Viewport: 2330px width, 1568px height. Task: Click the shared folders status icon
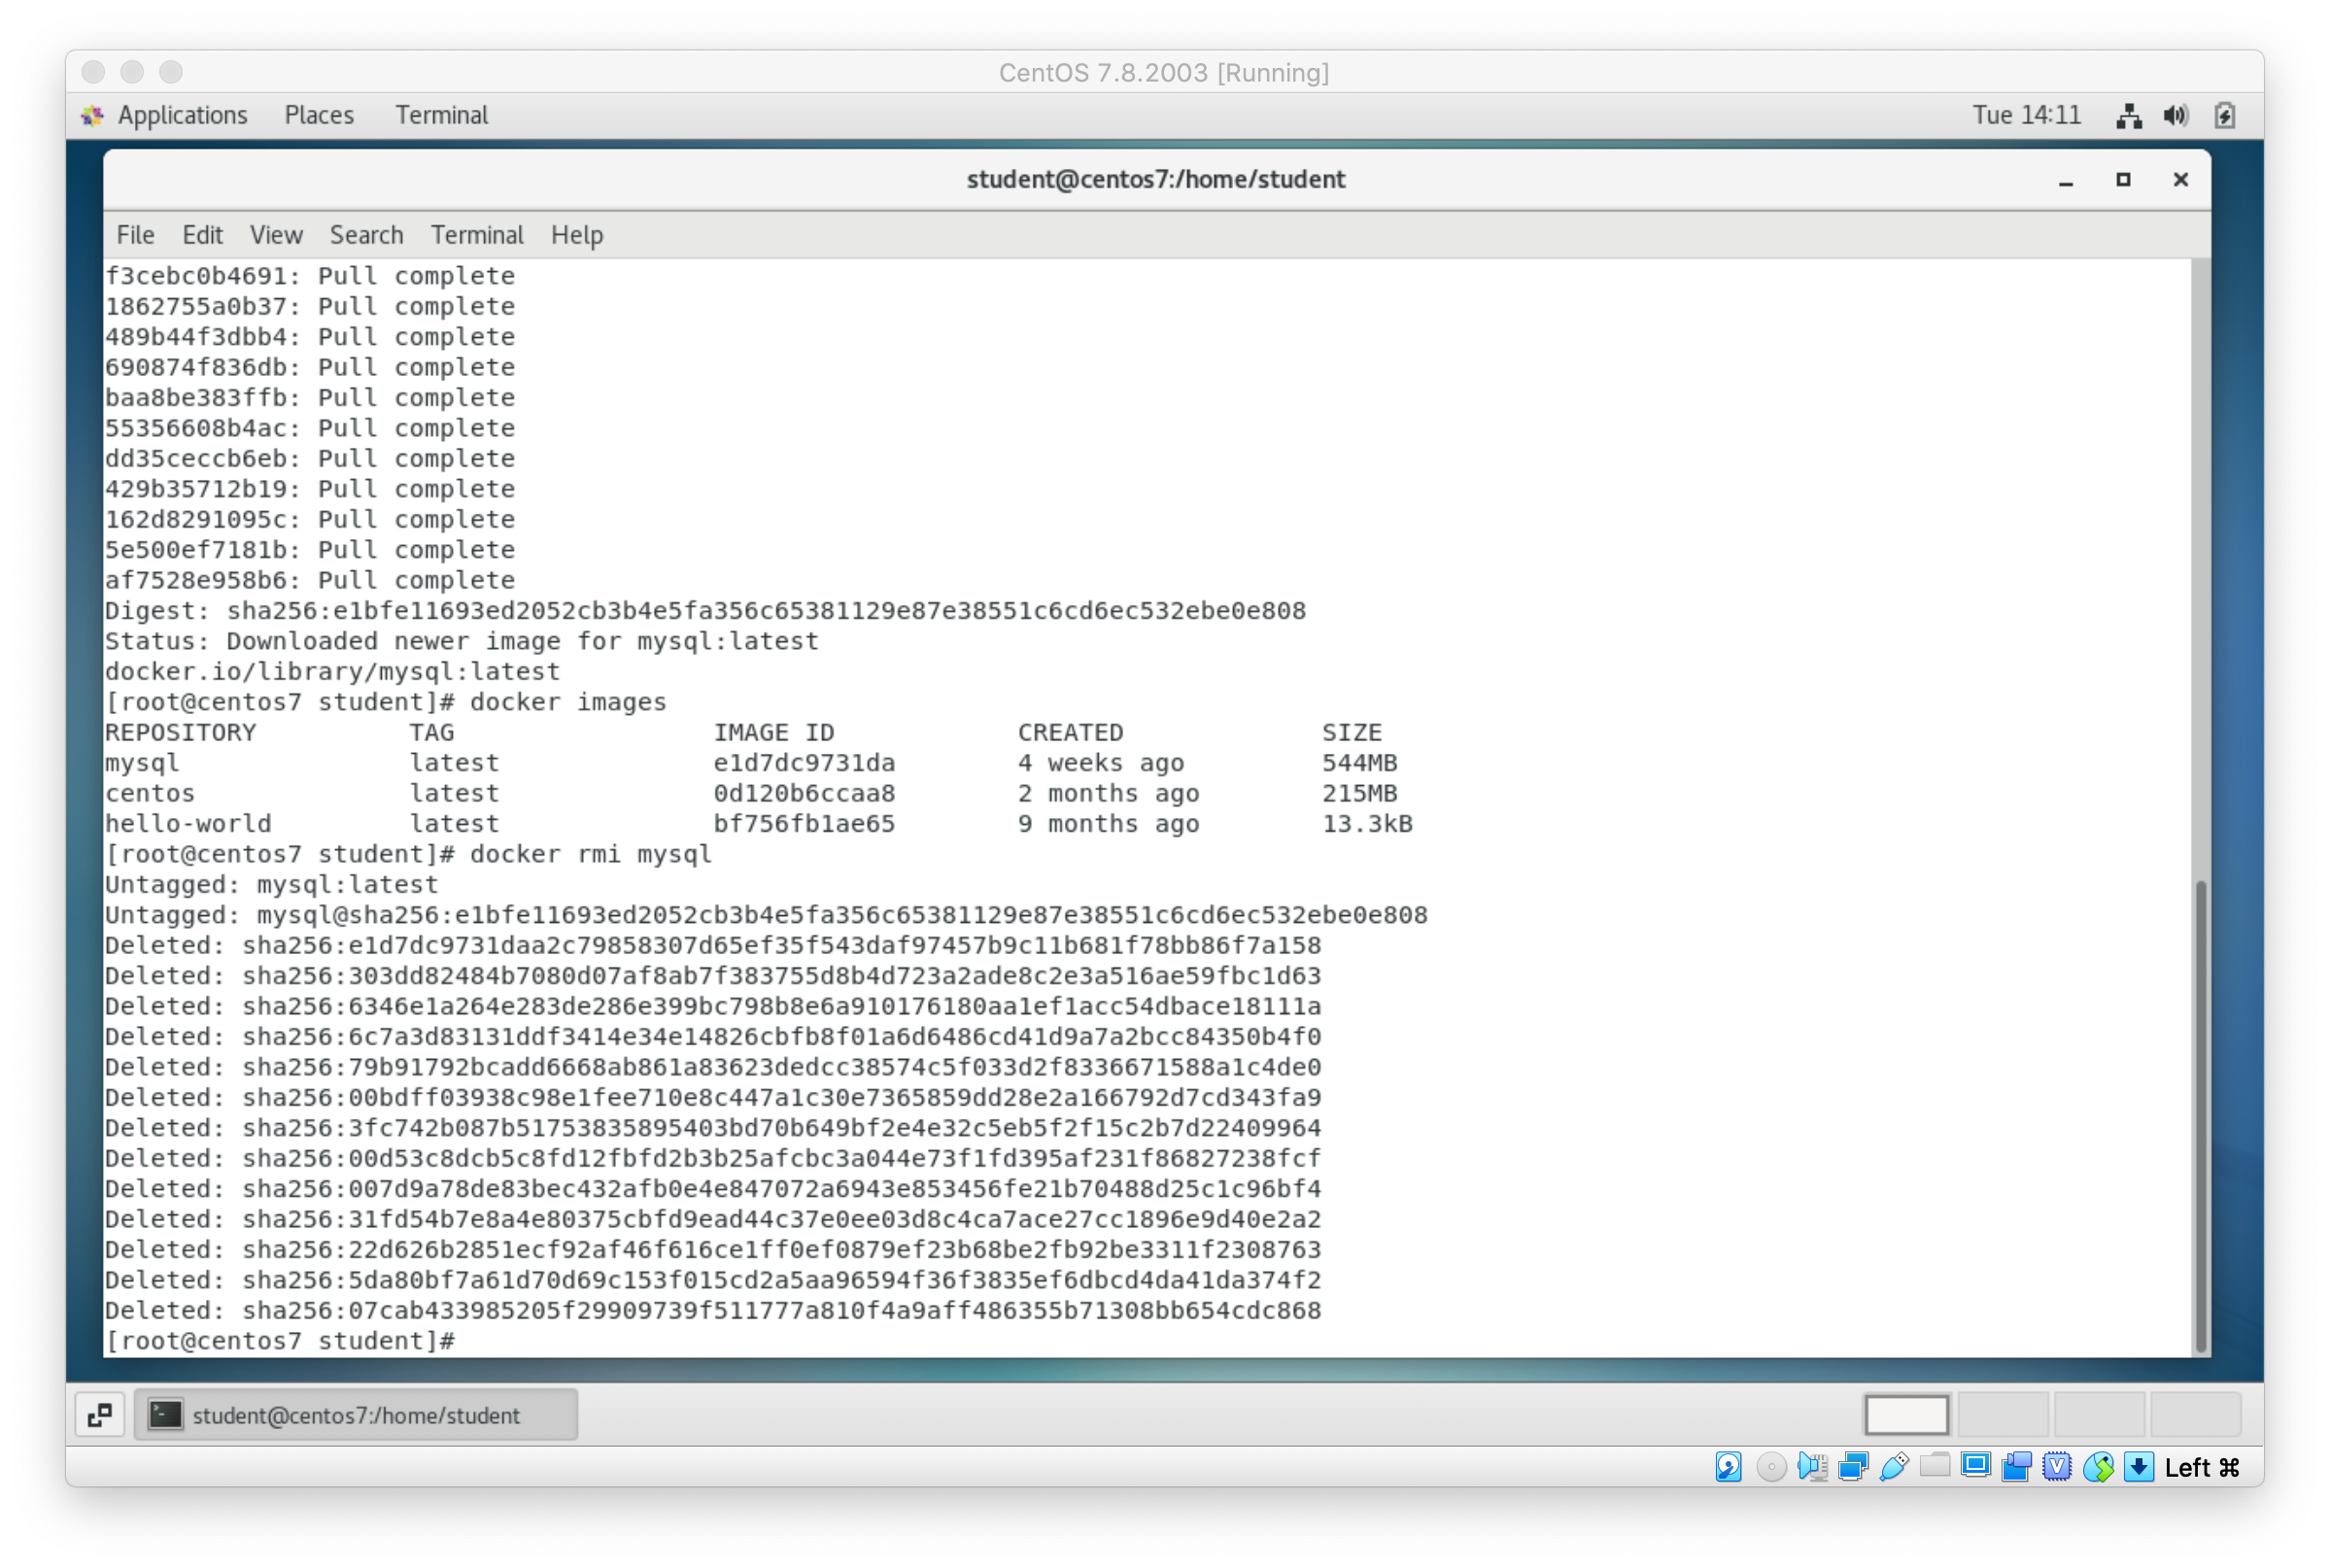[x=1935, y=1467]
